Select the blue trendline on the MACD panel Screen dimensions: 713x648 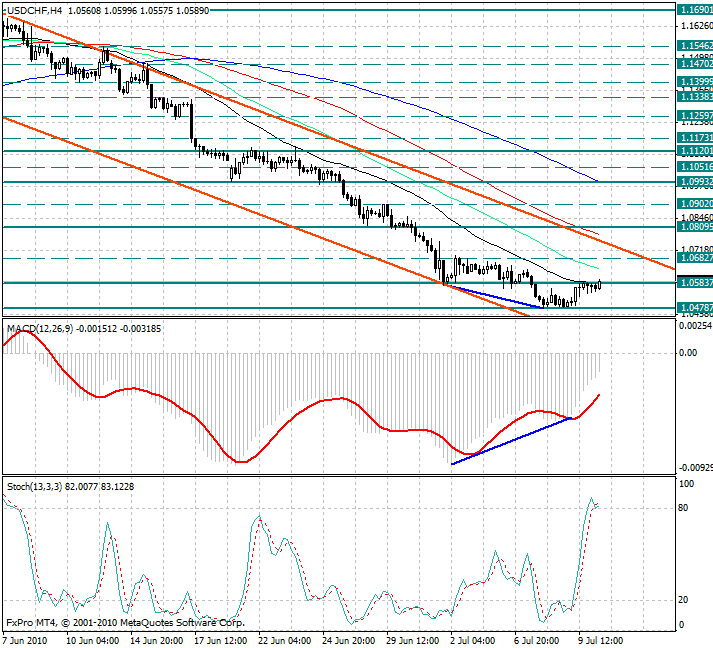[x=512, y=440]
